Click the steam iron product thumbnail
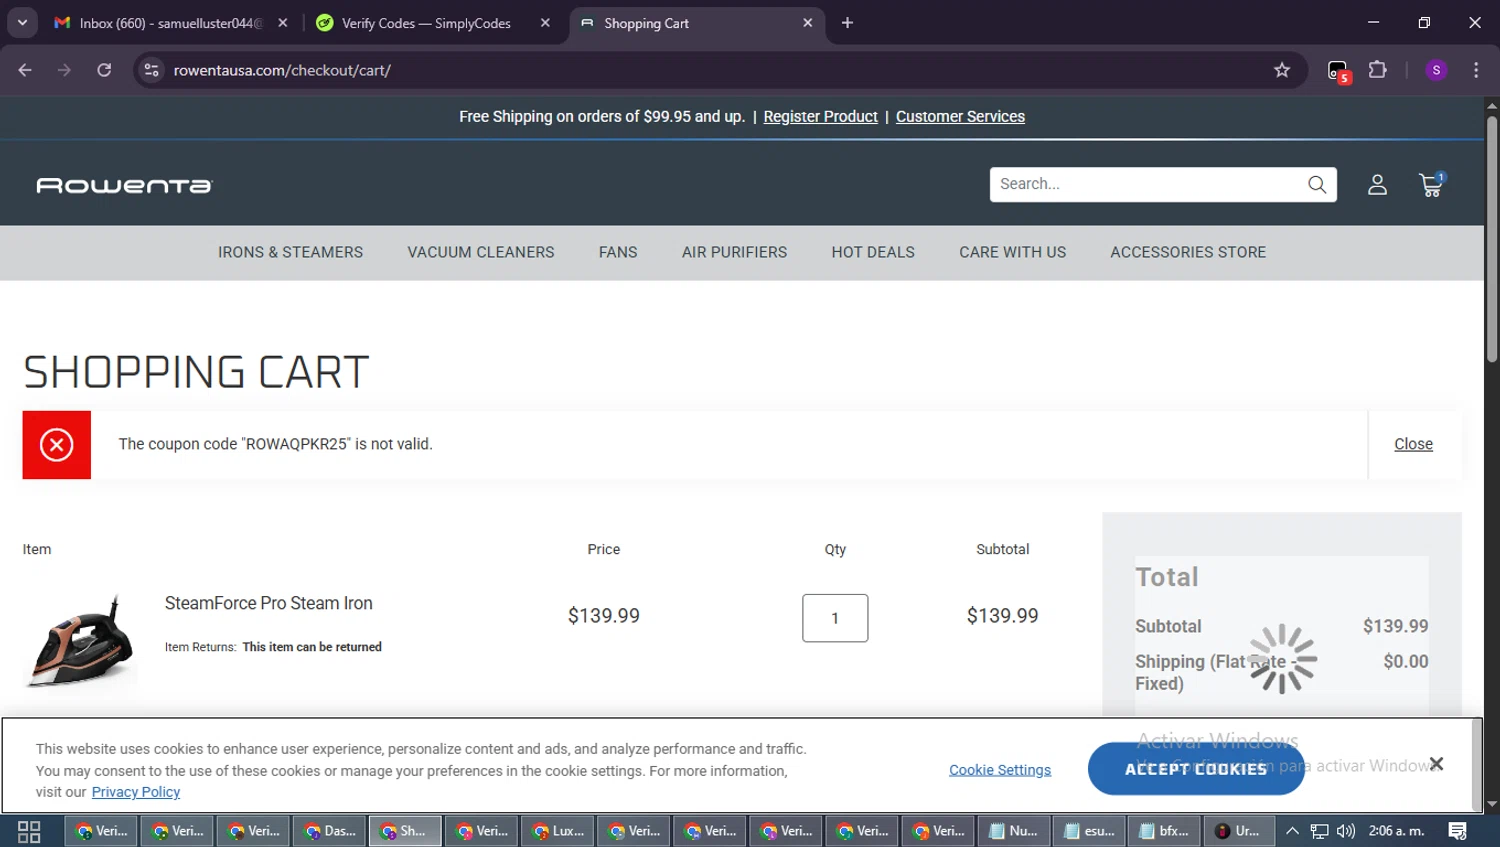 point(80,641)
